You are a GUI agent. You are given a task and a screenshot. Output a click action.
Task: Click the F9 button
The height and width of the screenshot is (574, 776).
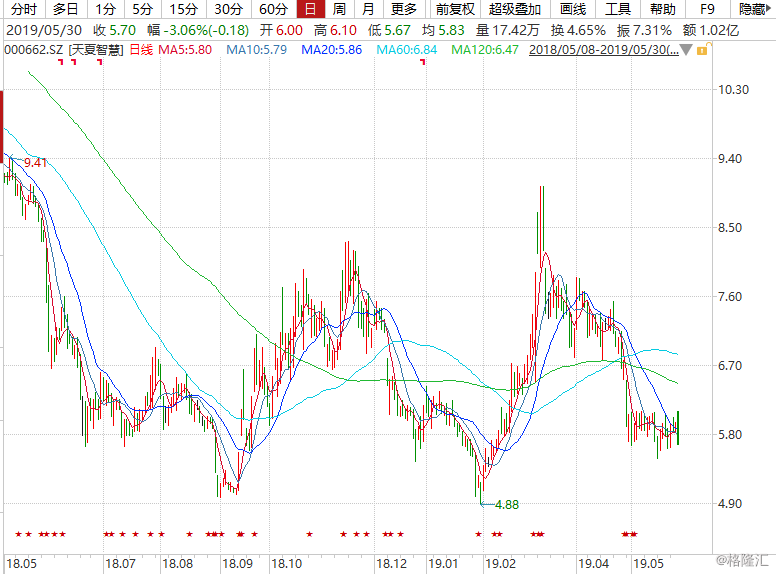pos(707,9)
